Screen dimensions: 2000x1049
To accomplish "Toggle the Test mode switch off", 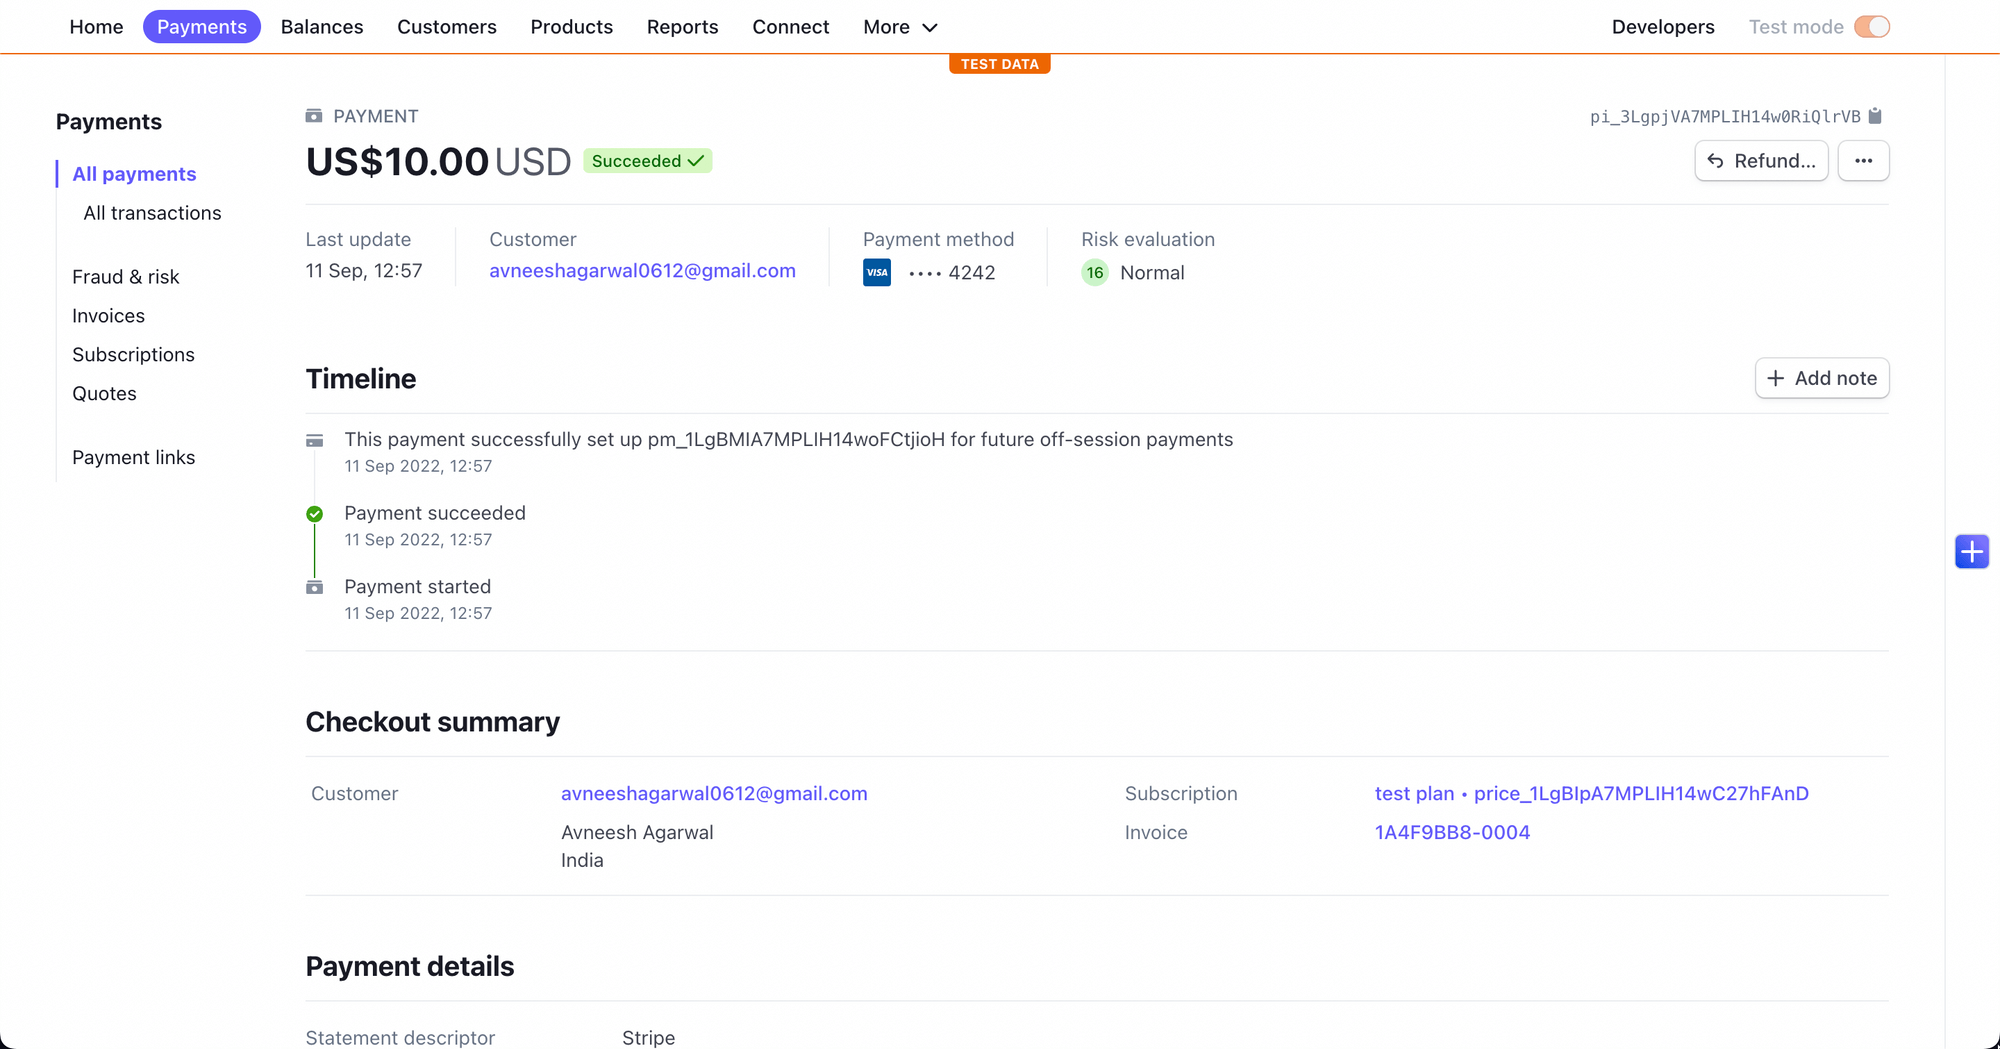I will click(x=1871, y=26).
